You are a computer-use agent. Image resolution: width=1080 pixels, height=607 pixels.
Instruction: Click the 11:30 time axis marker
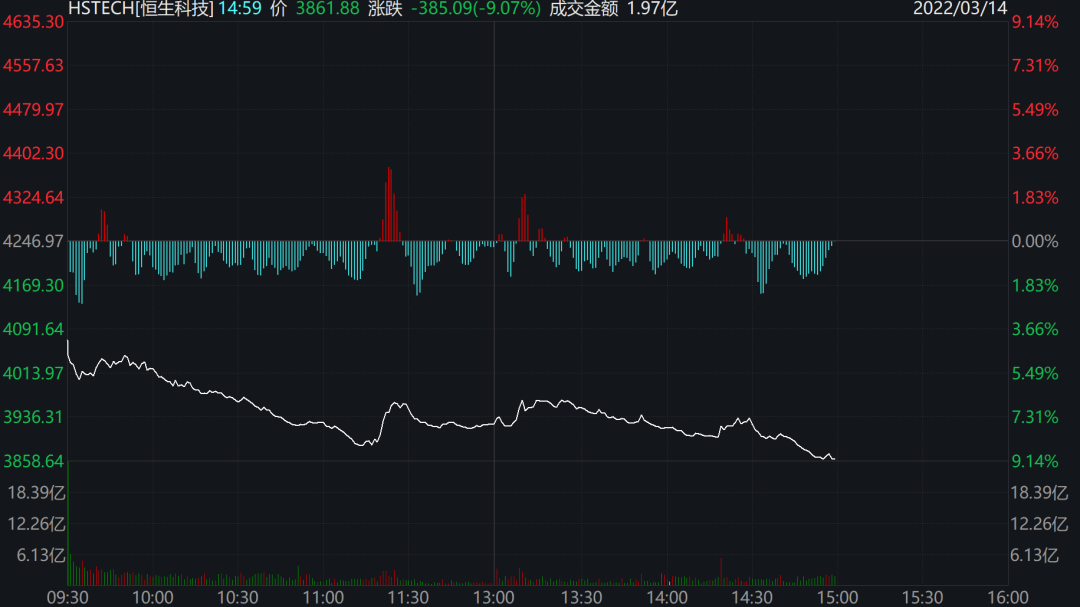pos(408,597)
